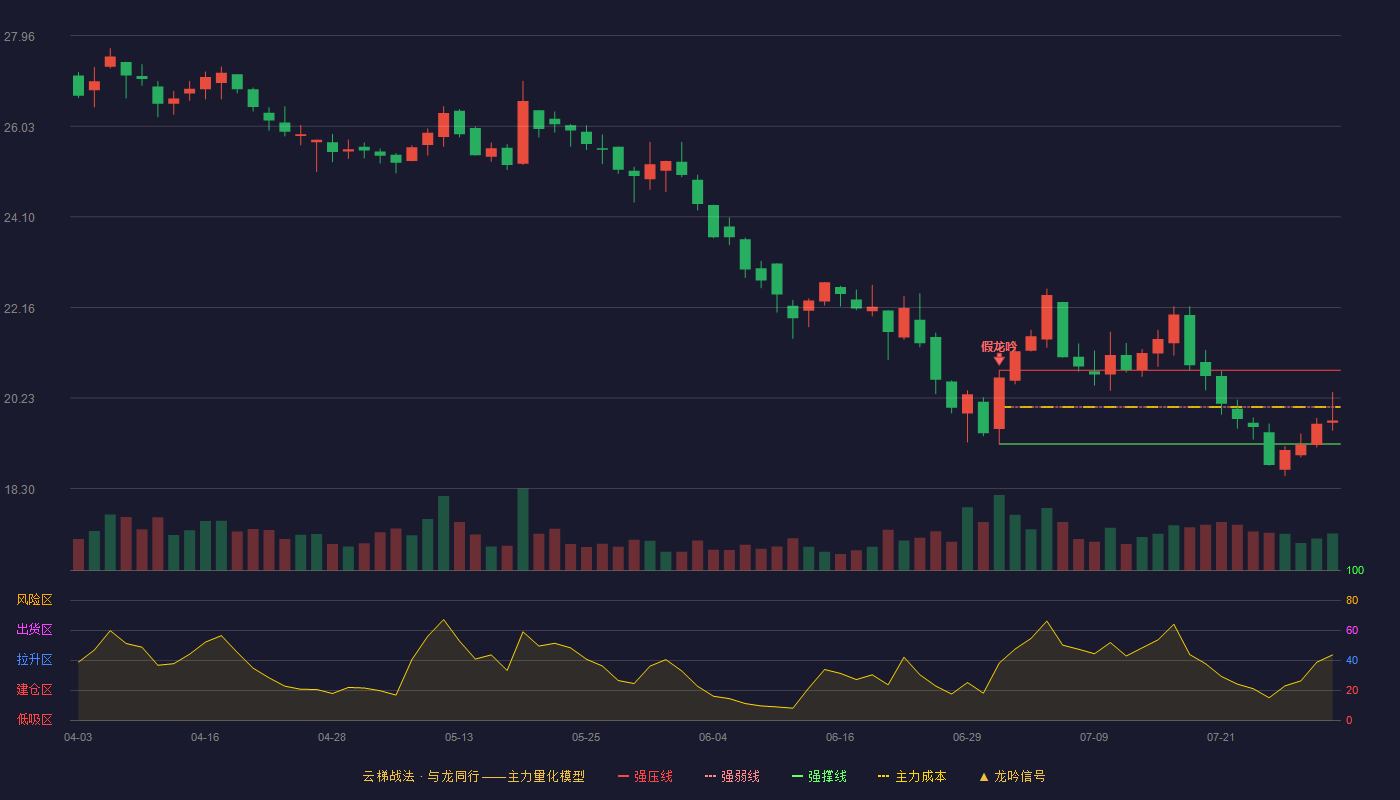Toggle the 强撑线 legend item
Viewport: 1400px width, 800px height.
[819, 776]
